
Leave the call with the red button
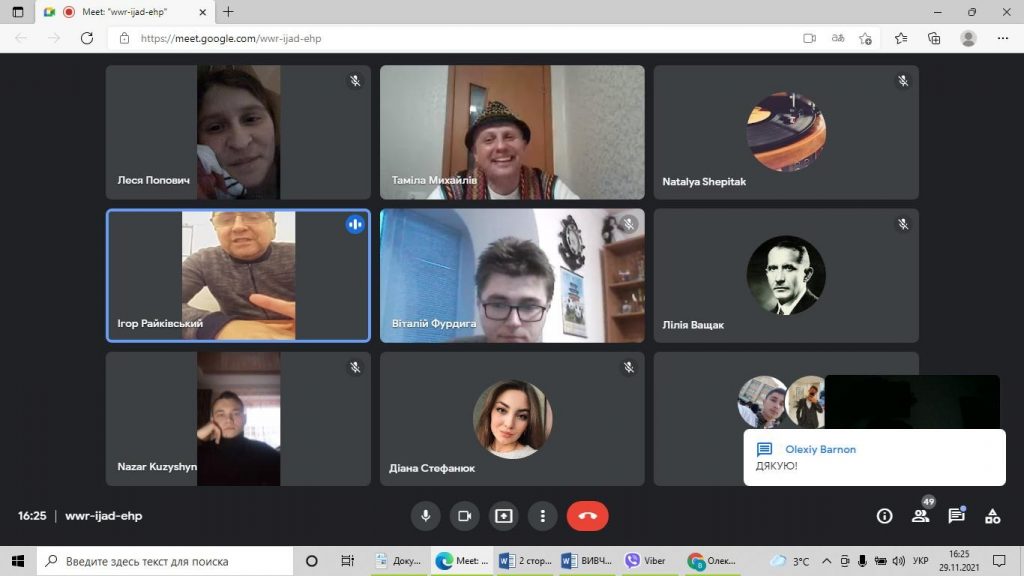(587, 516)
